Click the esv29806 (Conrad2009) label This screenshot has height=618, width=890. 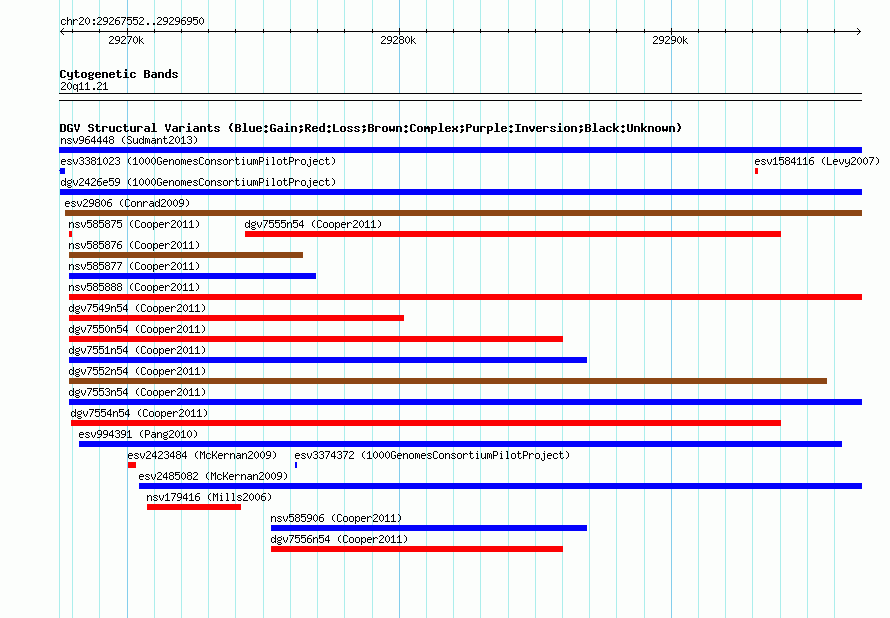pos(127,203)
